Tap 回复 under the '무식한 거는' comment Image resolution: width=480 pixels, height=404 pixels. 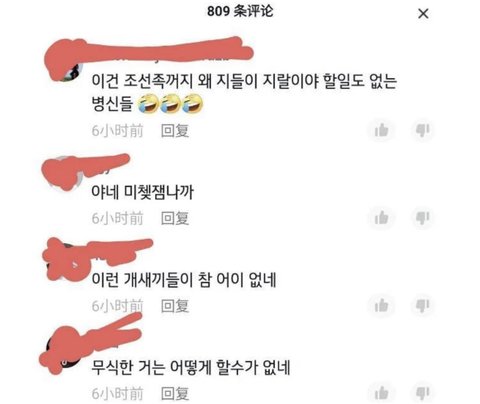coord(175,394)
